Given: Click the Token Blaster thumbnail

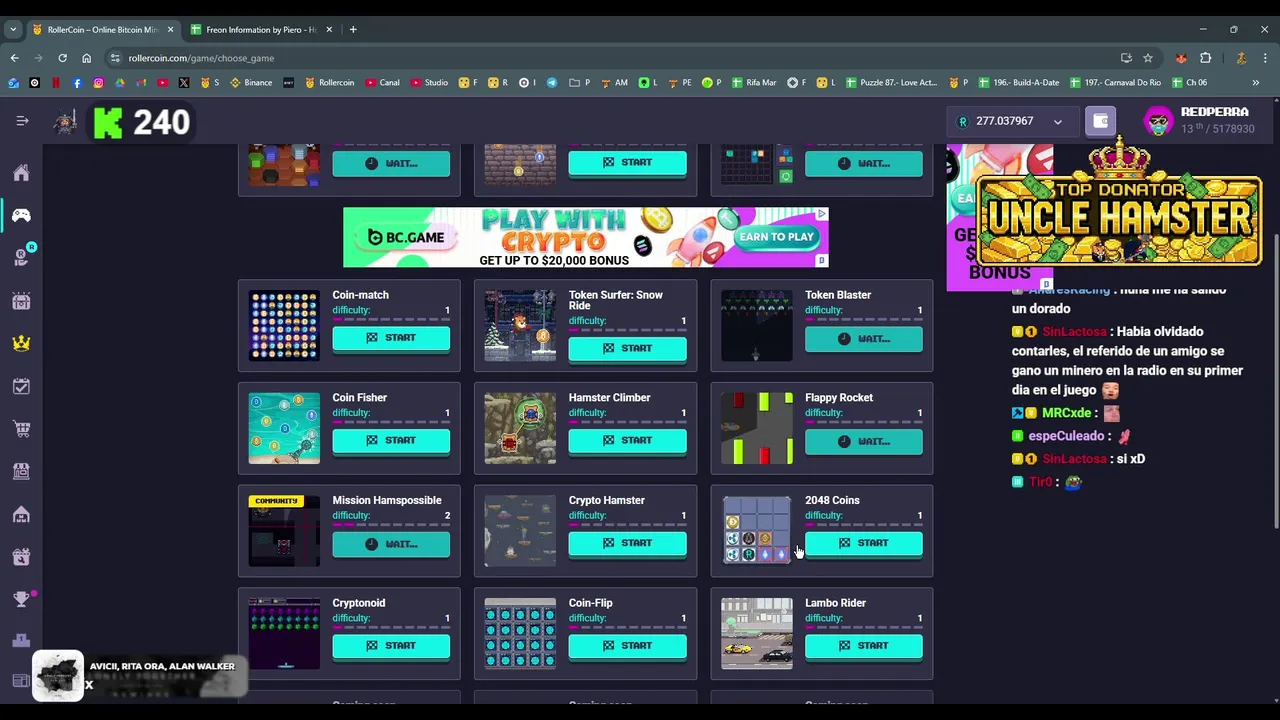Looking at the screenshot, I should click(757, 325).
